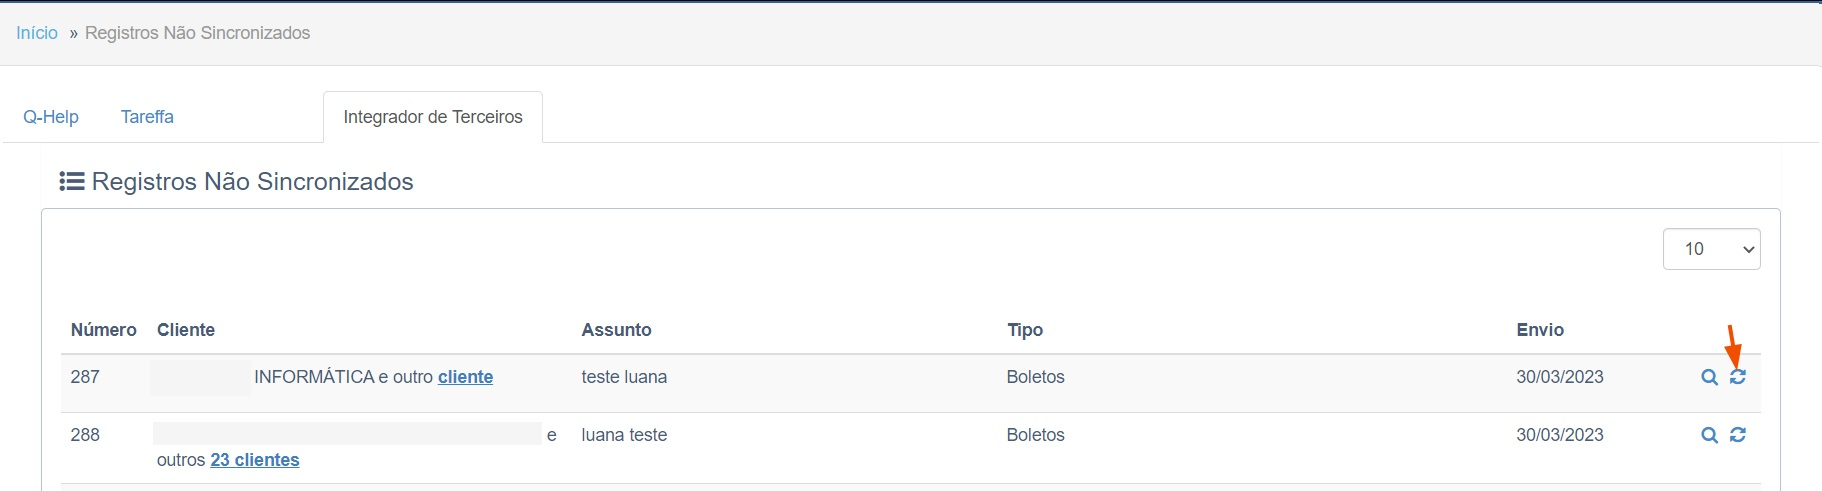1822x491 pixels.
Task: Click the Envio column header
Action: pos(1540,330)
